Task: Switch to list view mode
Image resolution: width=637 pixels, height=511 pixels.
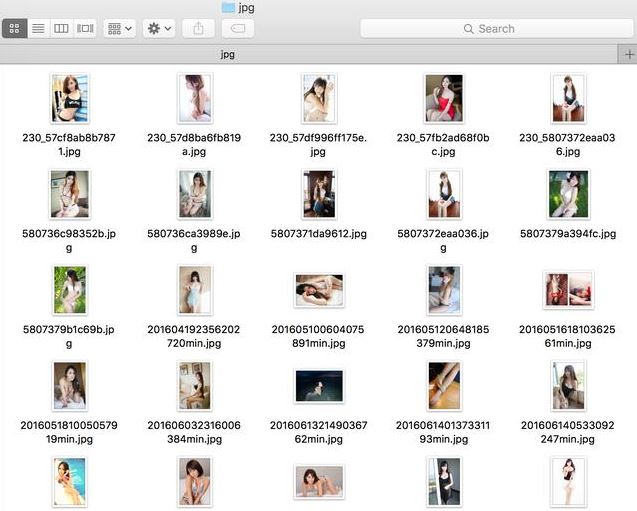Action: [38, 28]
